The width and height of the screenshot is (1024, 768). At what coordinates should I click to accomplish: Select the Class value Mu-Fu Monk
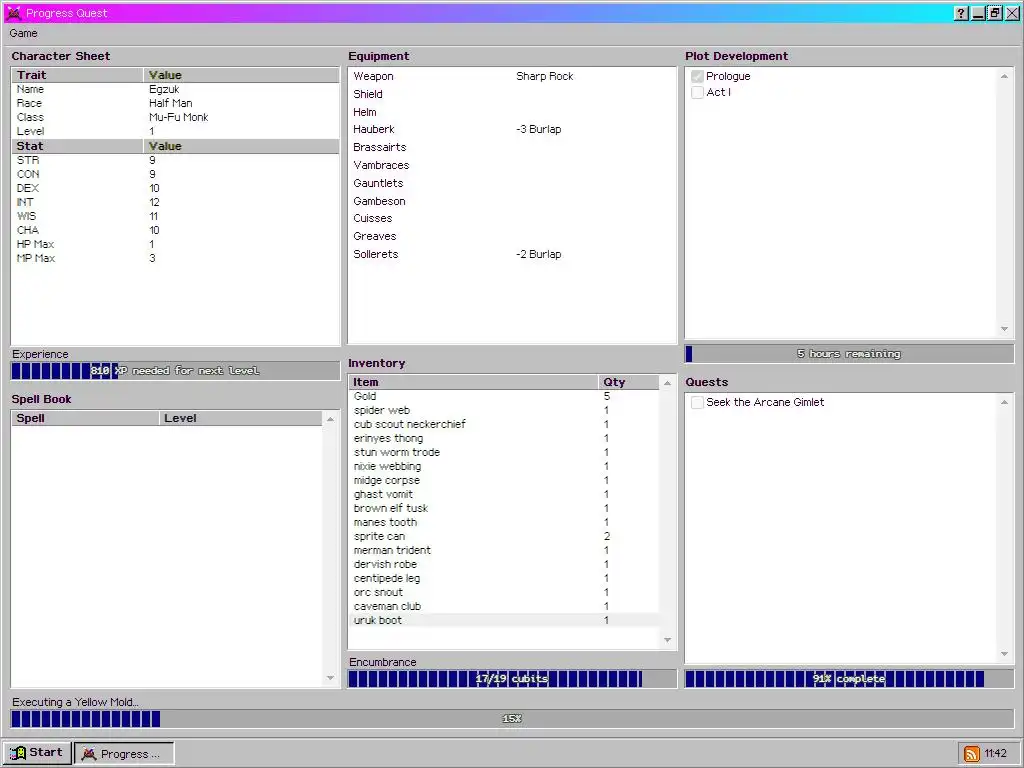[x=178, y=118]
